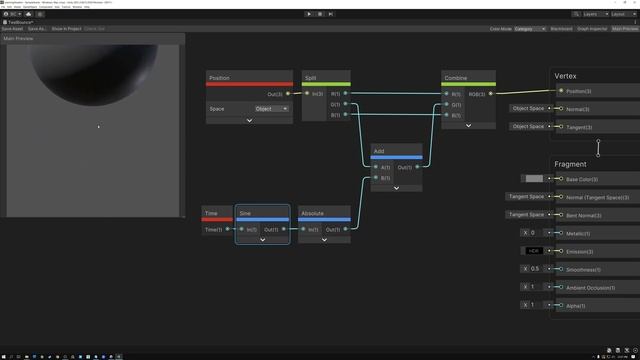Open the Layers dropdown

click(x=596, y=14)
